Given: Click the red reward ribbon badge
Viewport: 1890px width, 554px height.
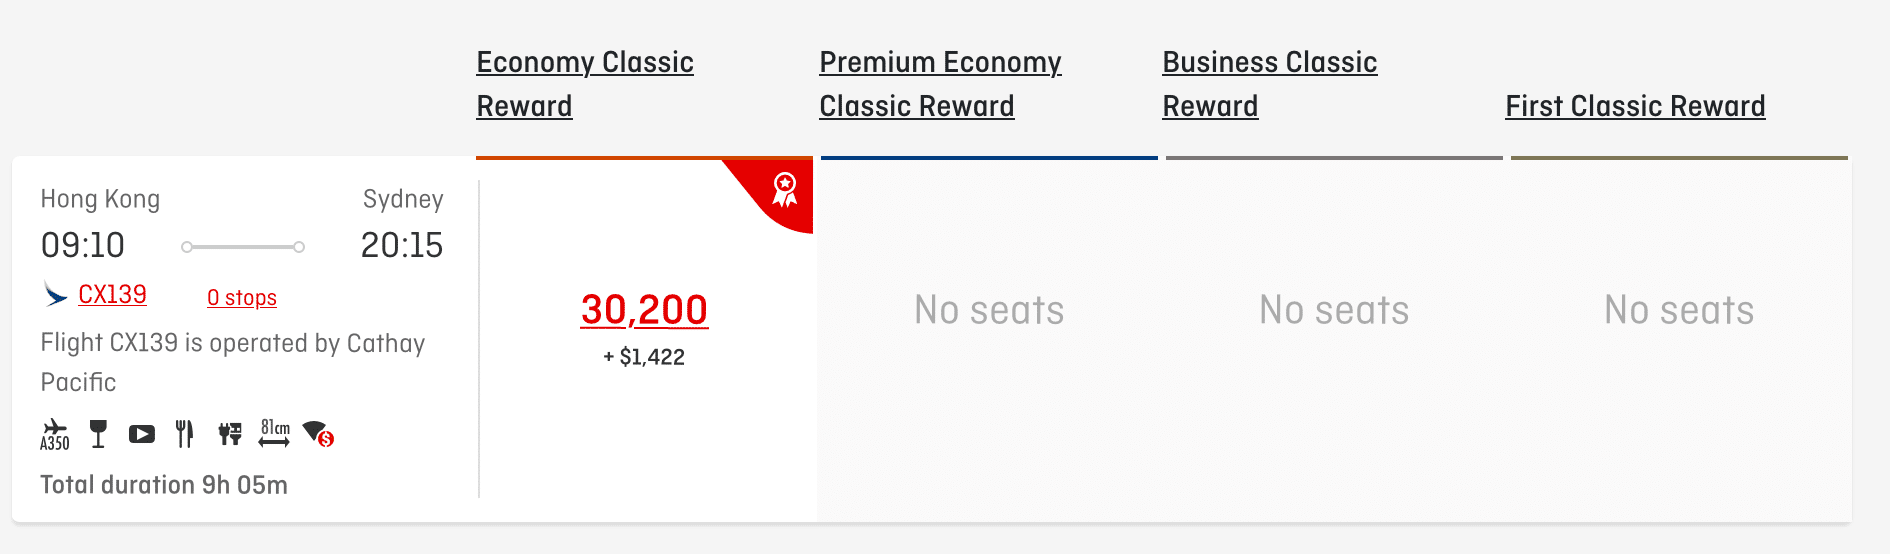Looking at the screenshot, I should click(x=785, y=189).
